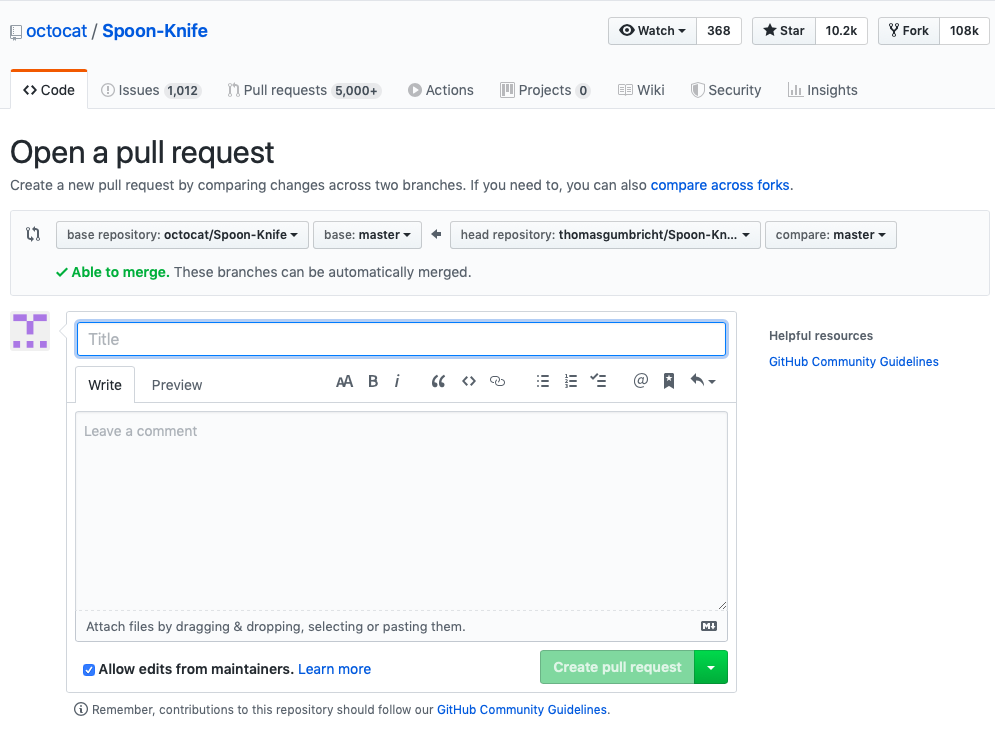Viewport: 995px width, 731px height.
Task: Add a link with the link icon
Action: [x=497, y=381]
